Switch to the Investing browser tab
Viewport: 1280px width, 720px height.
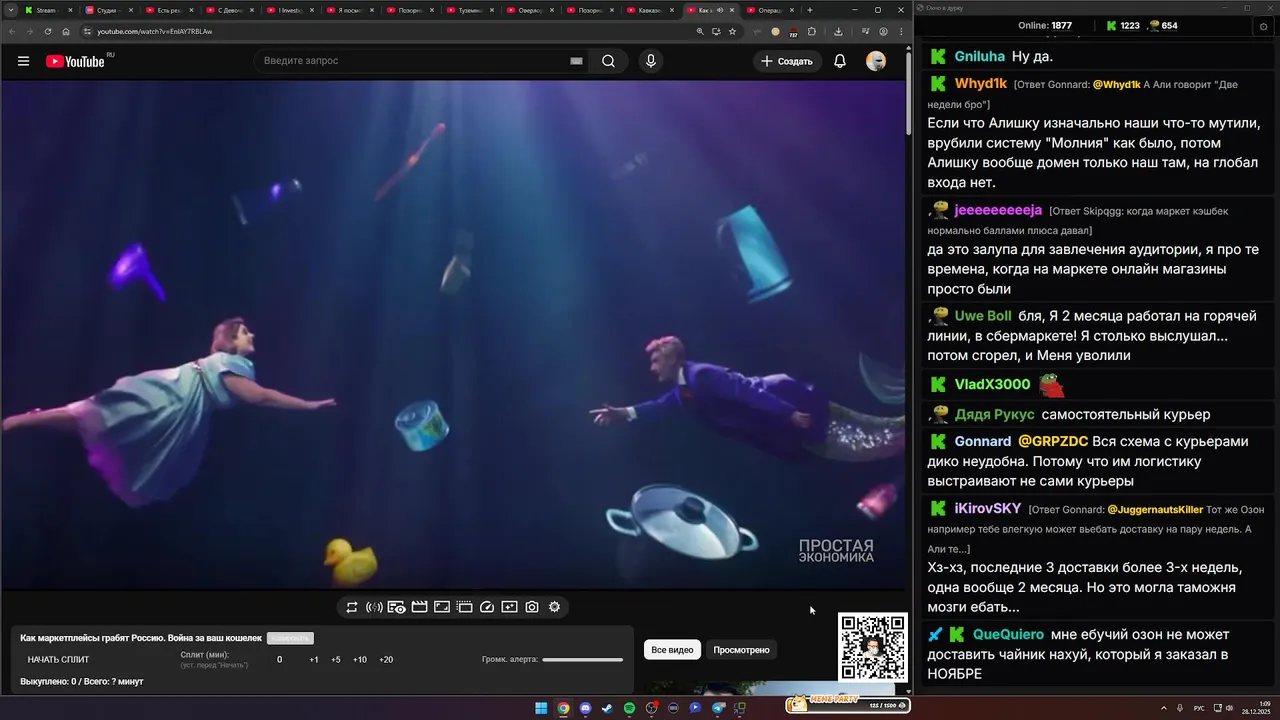290,10
